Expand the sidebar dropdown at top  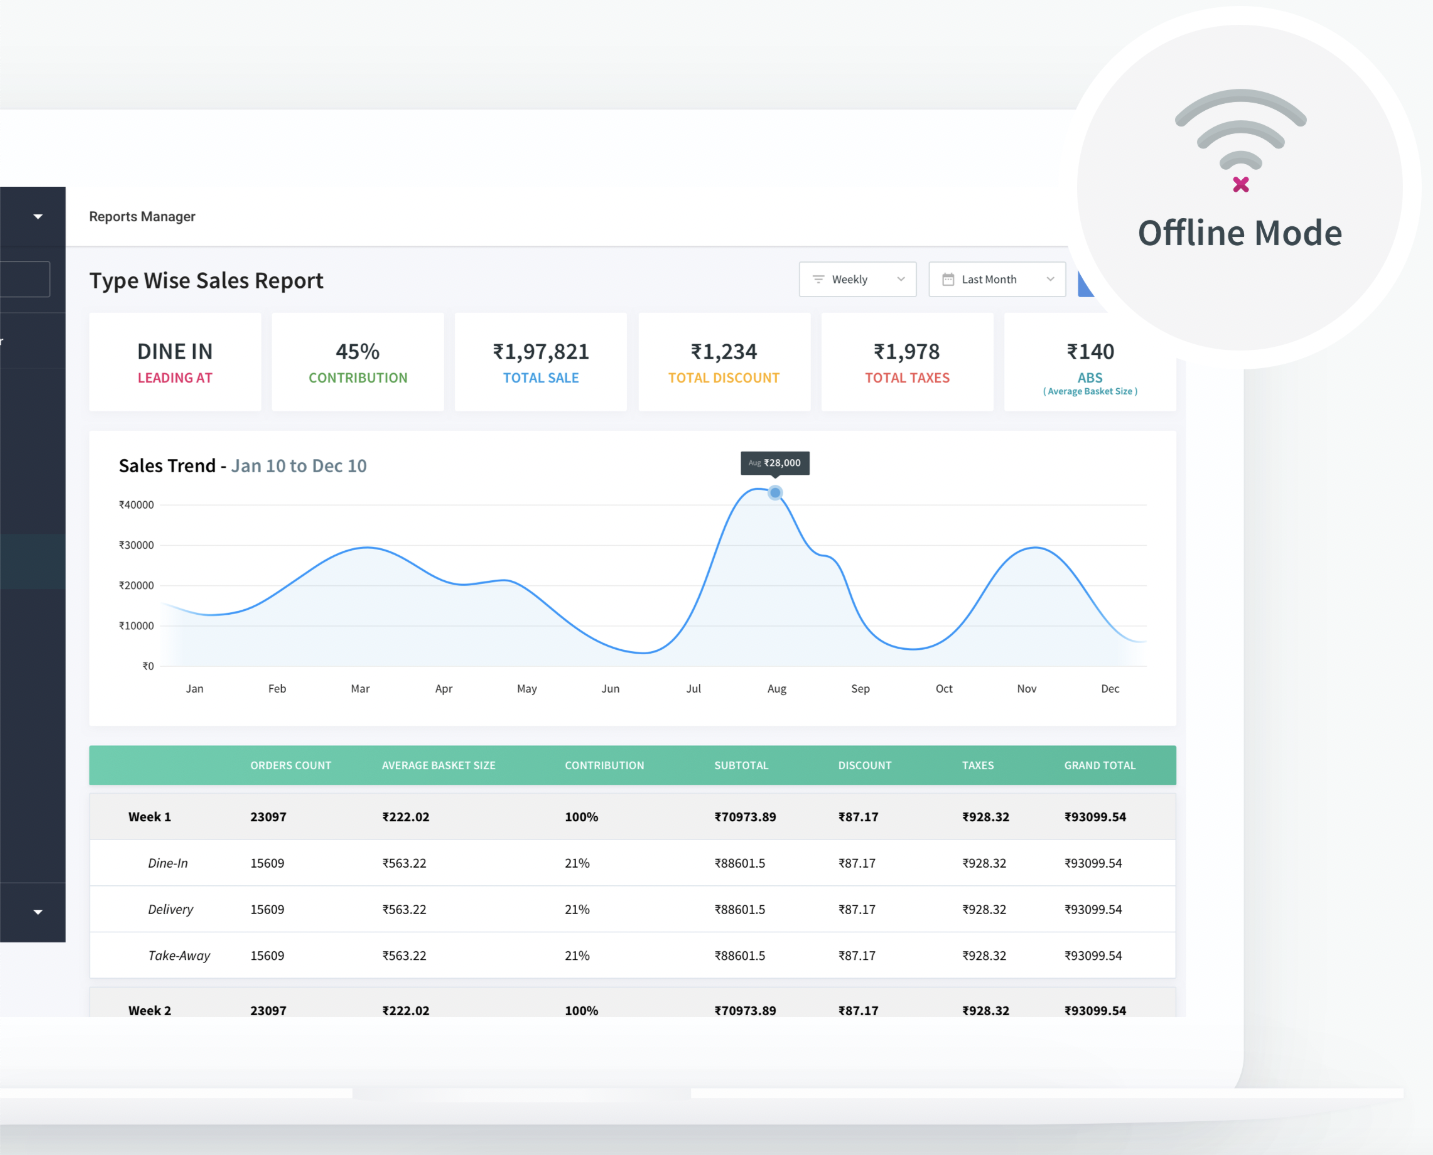36,216
